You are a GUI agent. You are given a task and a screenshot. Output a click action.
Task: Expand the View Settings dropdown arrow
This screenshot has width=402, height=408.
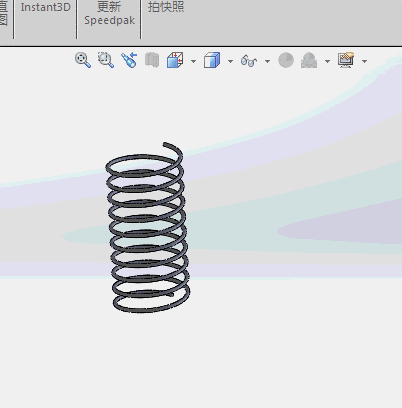point(364,61)
